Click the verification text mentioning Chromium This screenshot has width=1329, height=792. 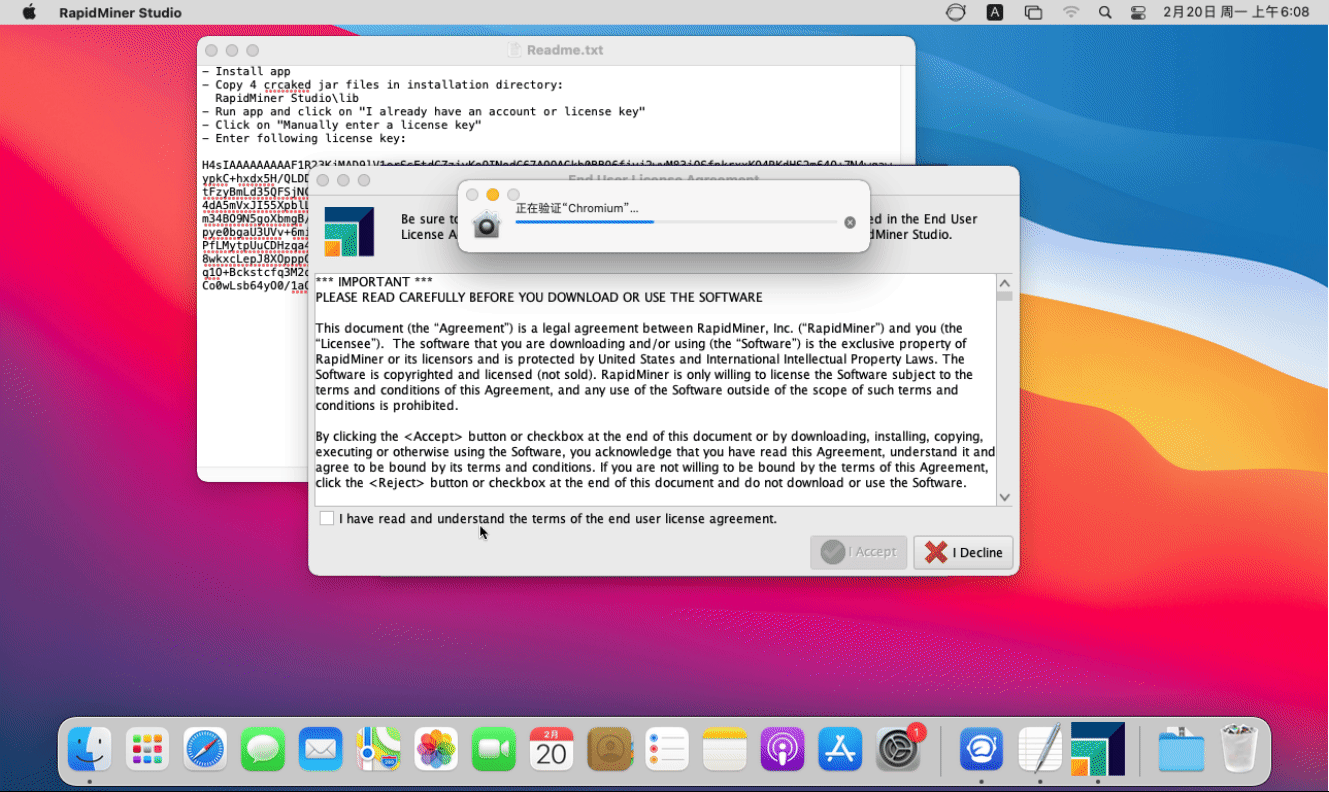pos(577,208)
